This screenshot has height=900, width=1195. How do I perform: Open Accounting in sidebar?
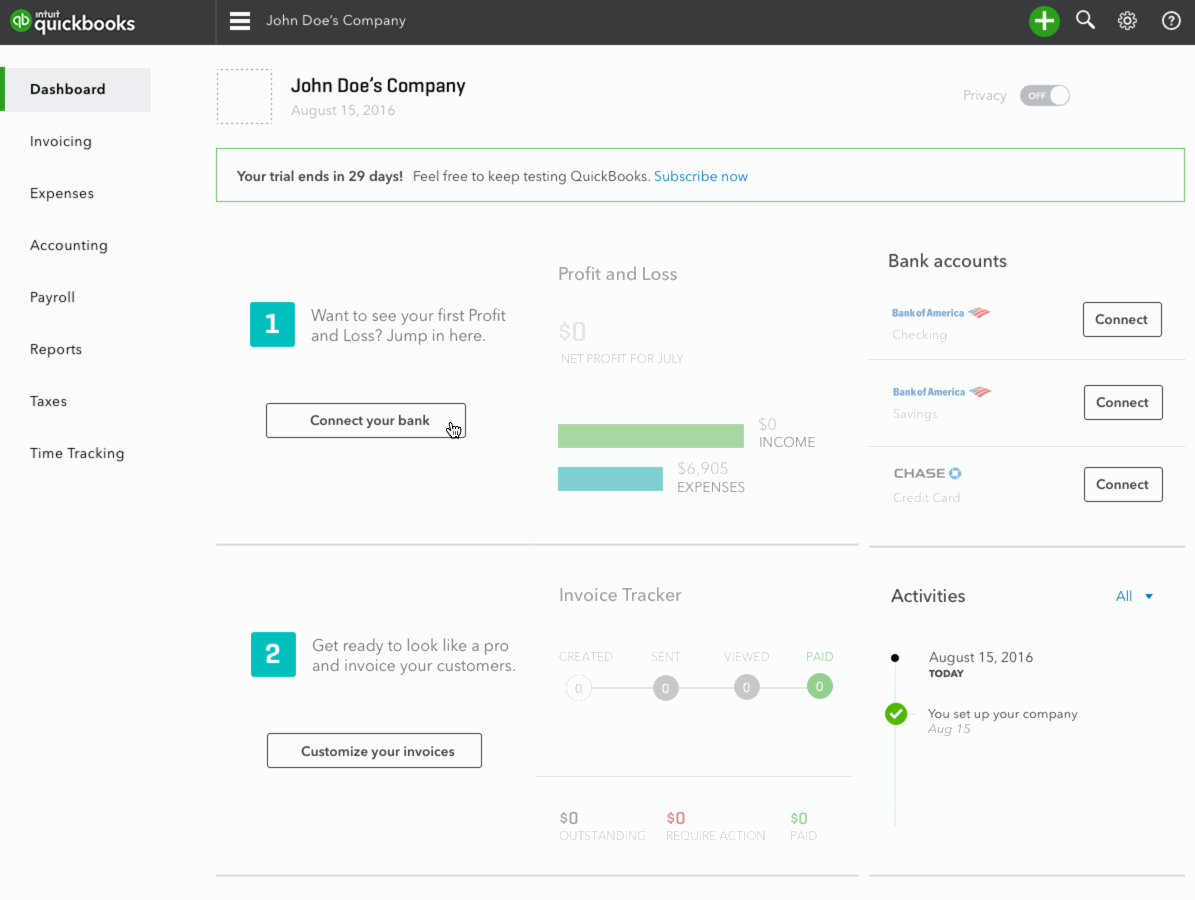[x=69, y=245]
